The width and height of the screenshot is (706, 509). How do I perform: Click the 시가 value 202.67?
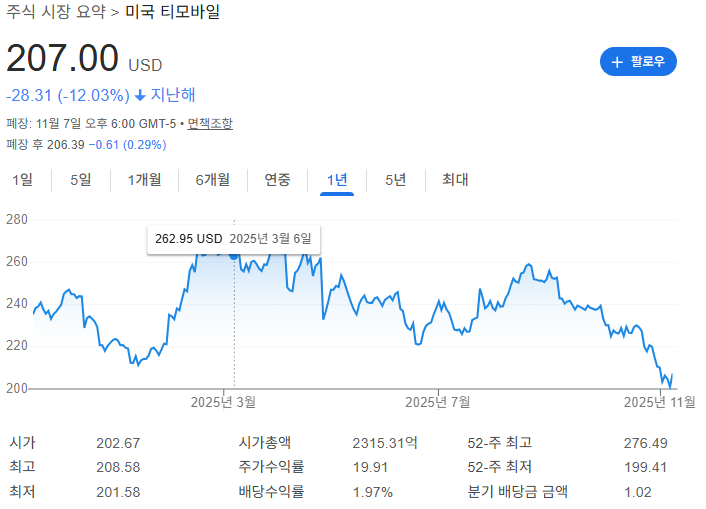click(x=118, y=443)
